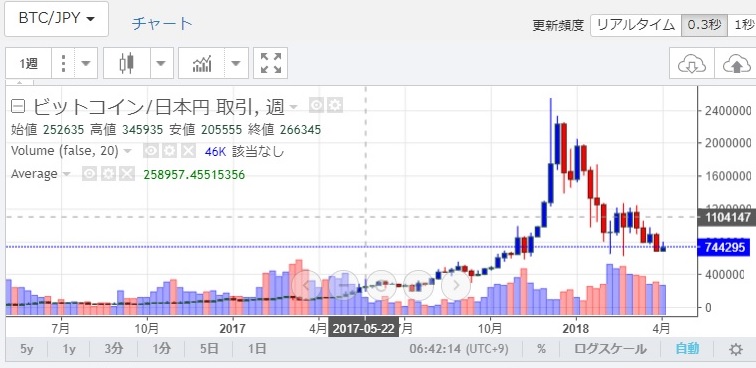Open chart settings gear in the bottom bar
The image size is (756, 368).
coord(736,349)
